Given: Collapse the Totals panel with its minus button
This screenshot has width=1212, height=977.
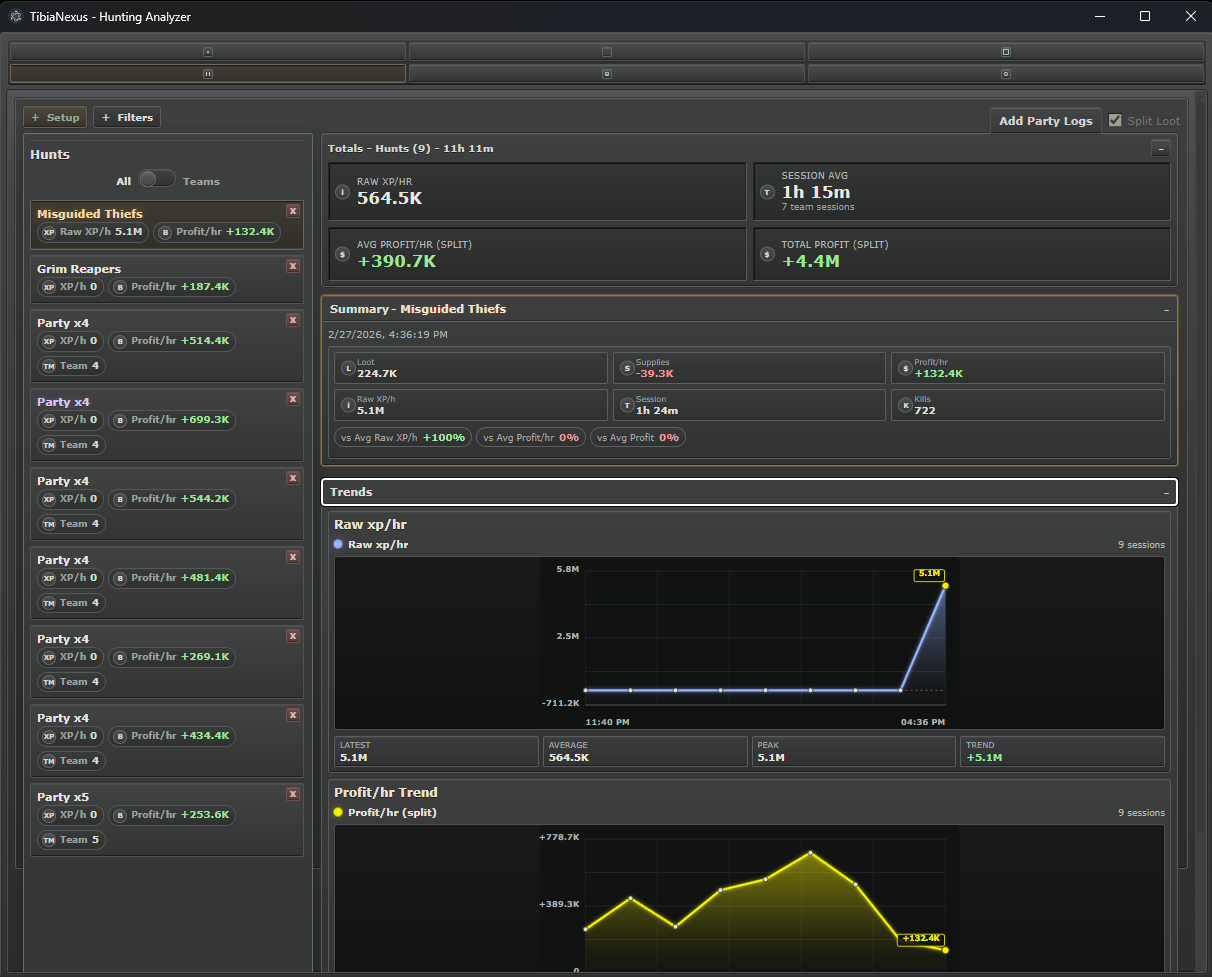Looking at the screenshot, I should [x=1160, y=147].
